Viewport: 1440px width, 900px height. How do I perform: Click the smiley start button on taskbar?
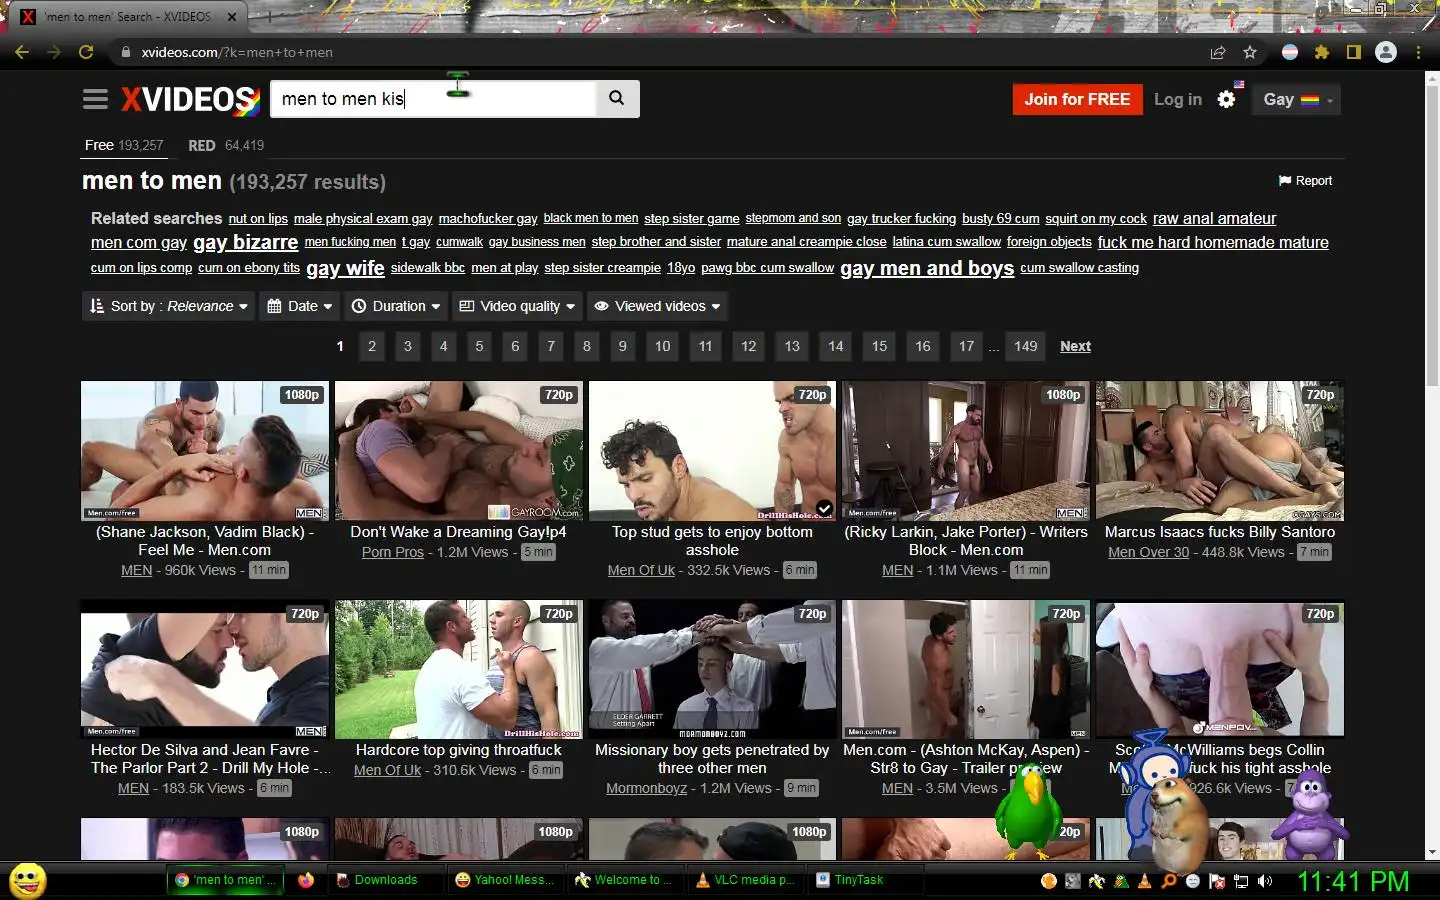[x=27, y=880]
